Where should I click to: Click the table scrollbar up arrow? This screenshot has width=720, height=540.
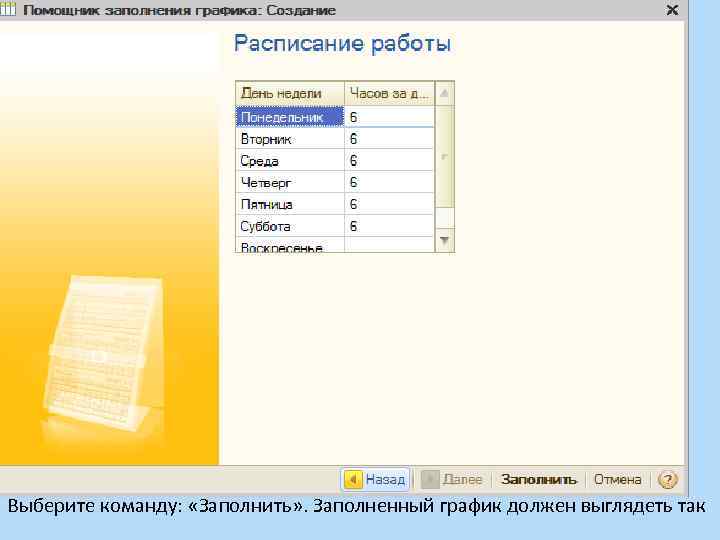444,94
